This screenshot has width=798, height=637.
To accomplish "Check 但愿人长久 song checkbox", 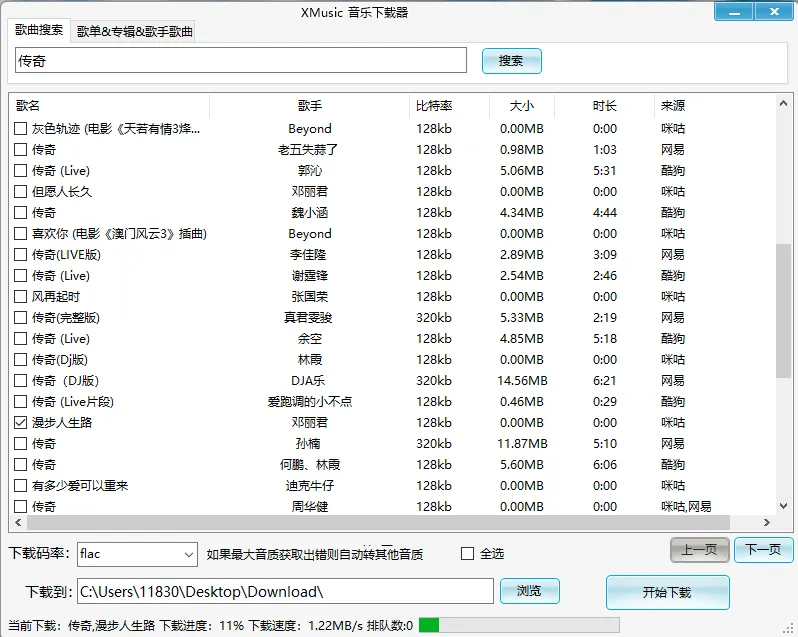I will [x=20, y=191].
